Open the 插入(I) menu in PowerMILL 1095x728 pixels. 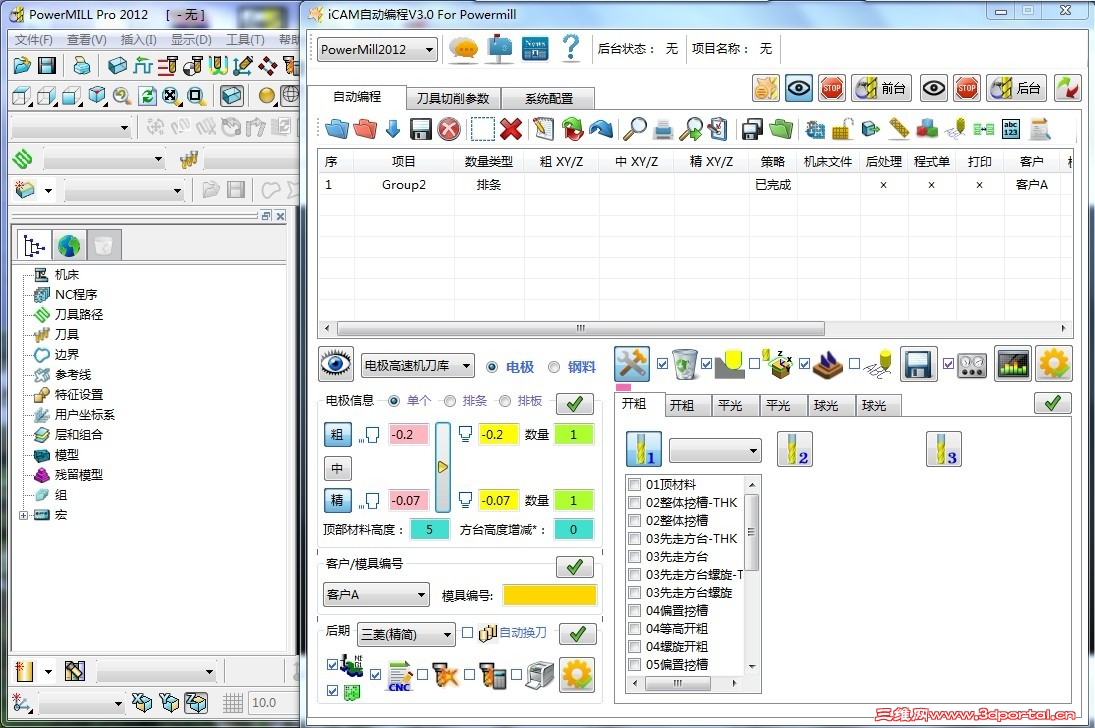point(138,40)
